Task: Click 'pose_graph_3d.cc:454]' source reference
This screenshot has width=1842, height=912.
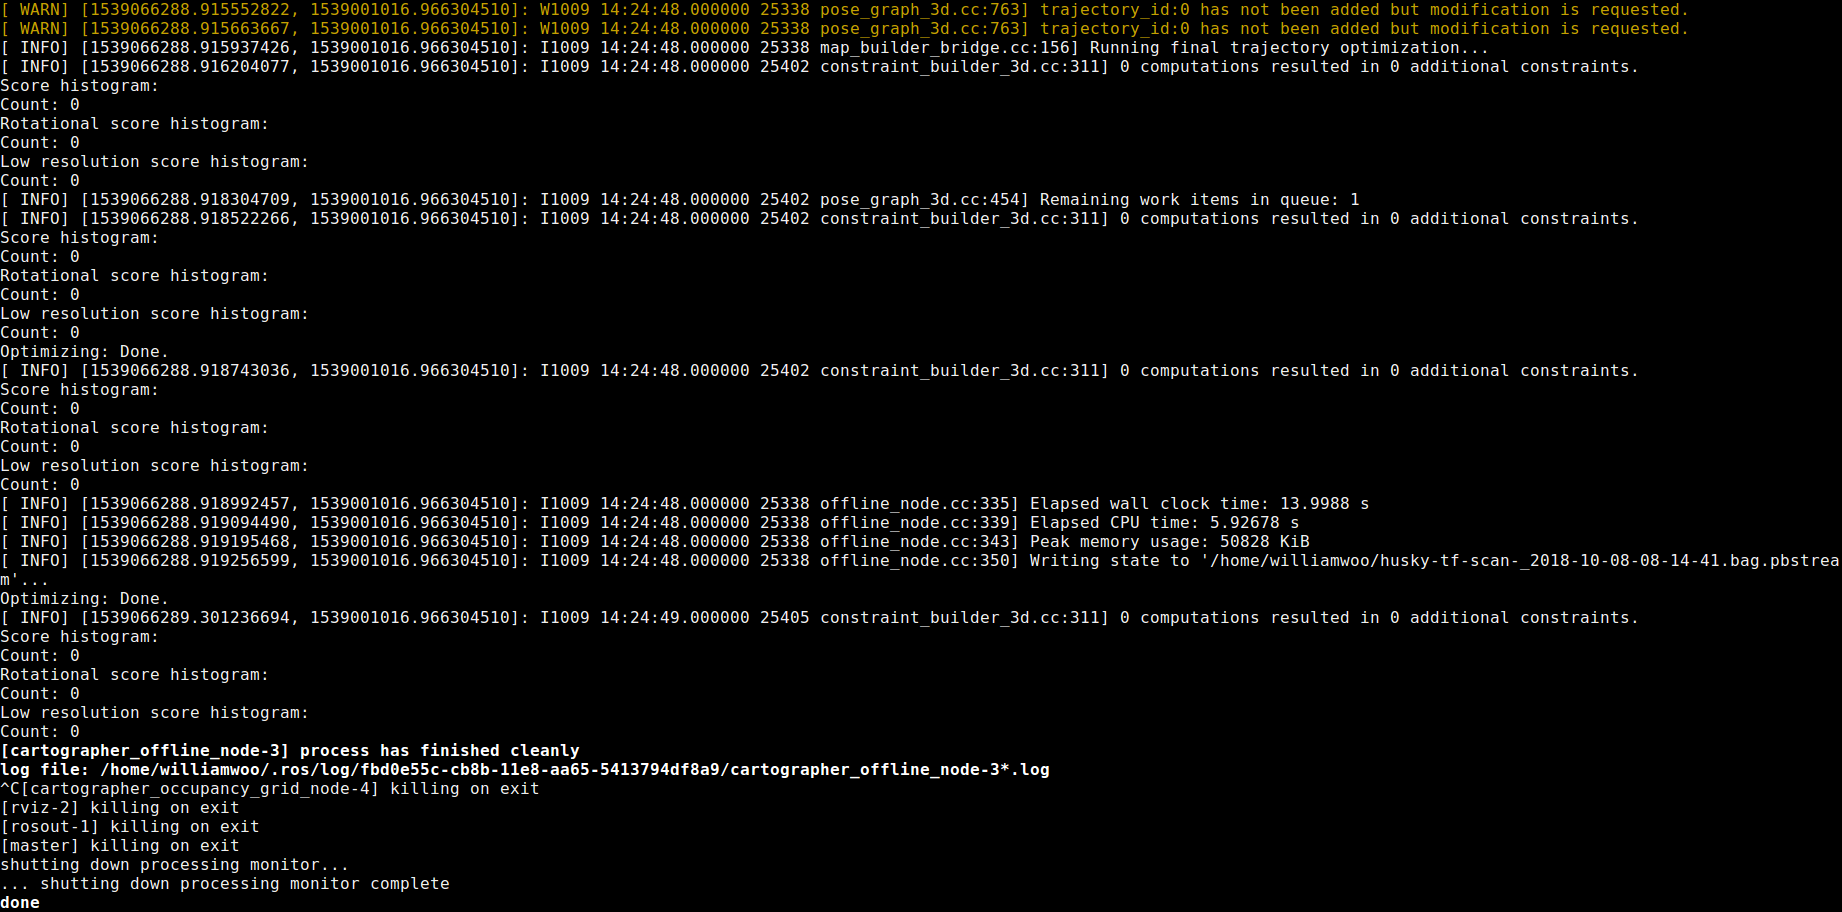Action: pos(925,200)
